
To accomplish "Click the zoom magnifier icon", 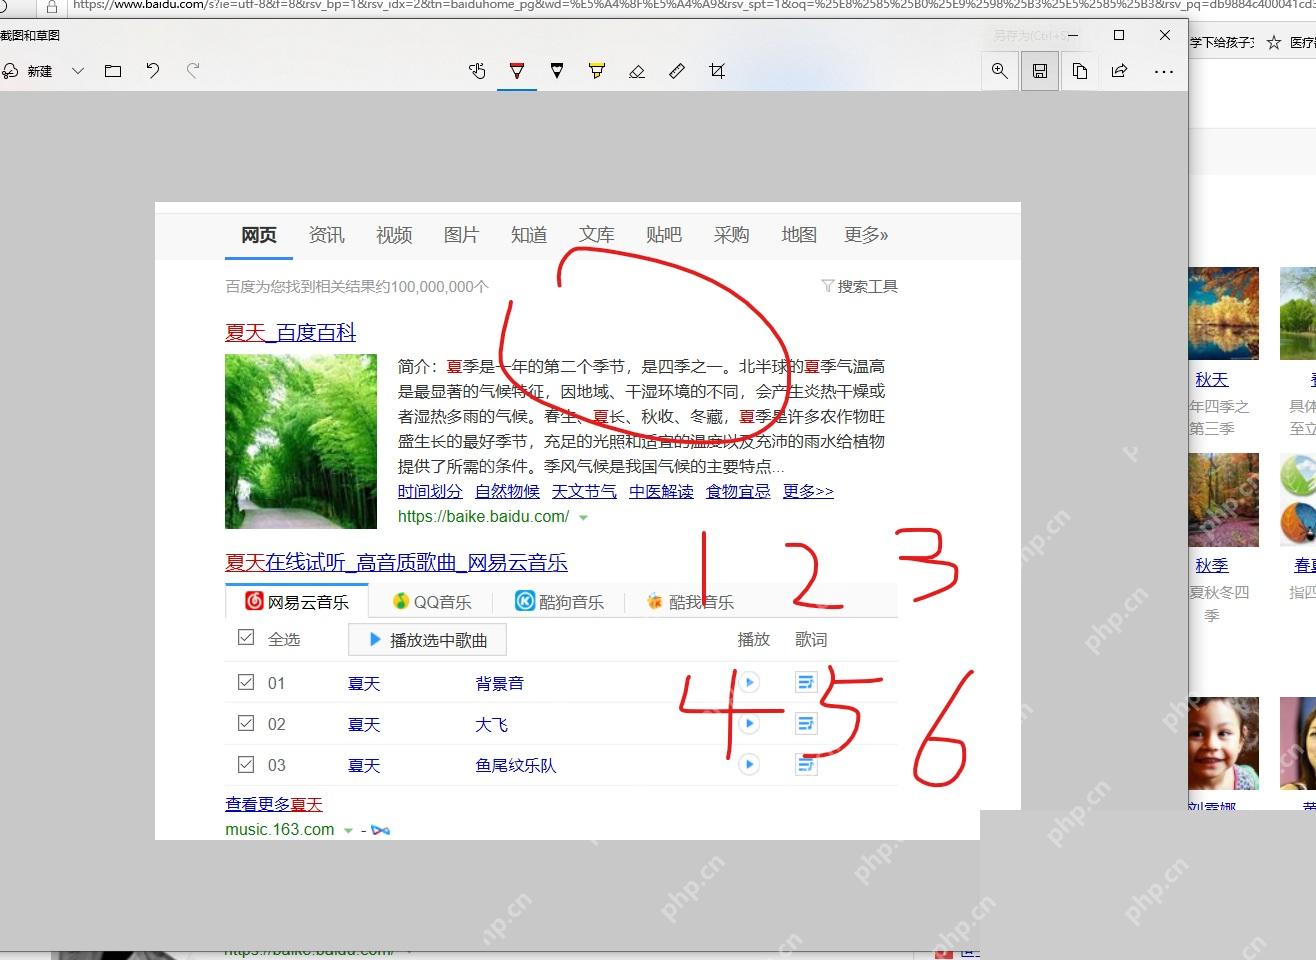I will pyautogui.click(x=1000, y=71).
